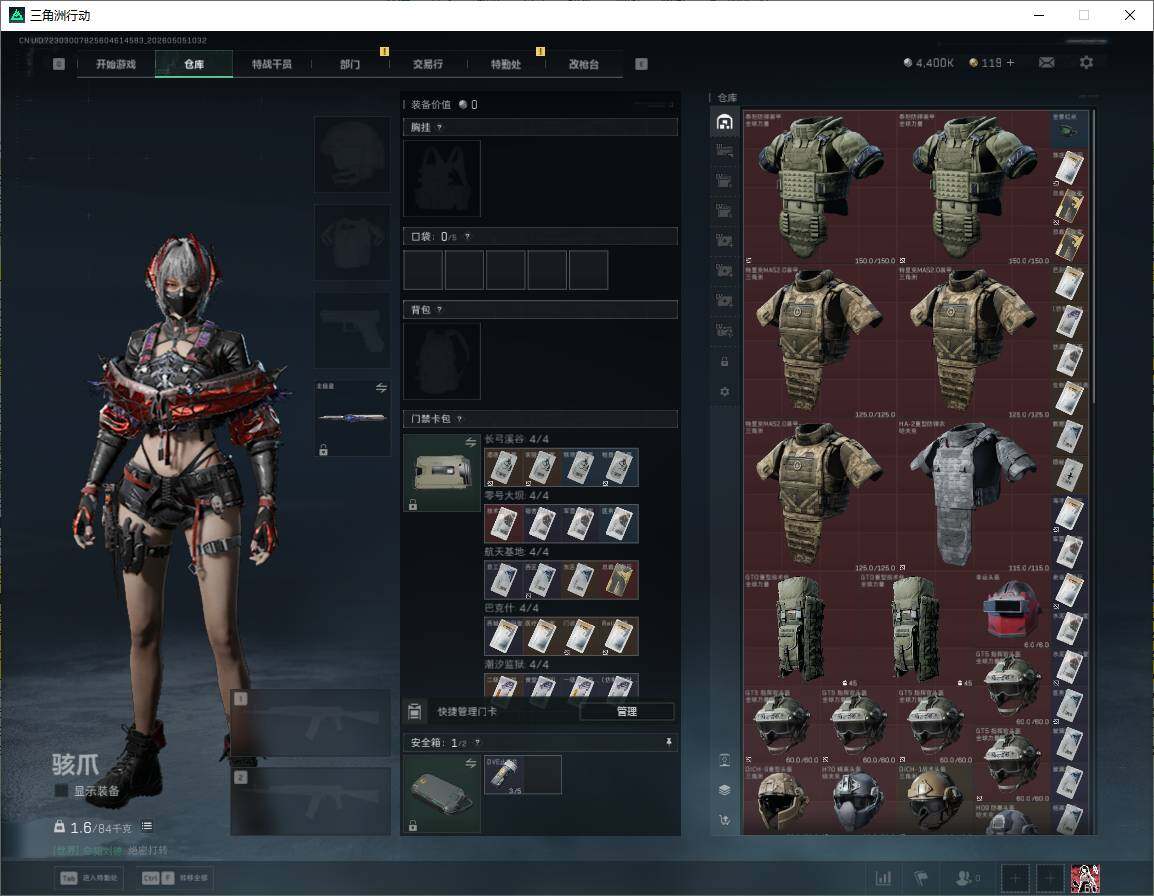Select the empty body armor equipment slot

[x=353, y=242]
